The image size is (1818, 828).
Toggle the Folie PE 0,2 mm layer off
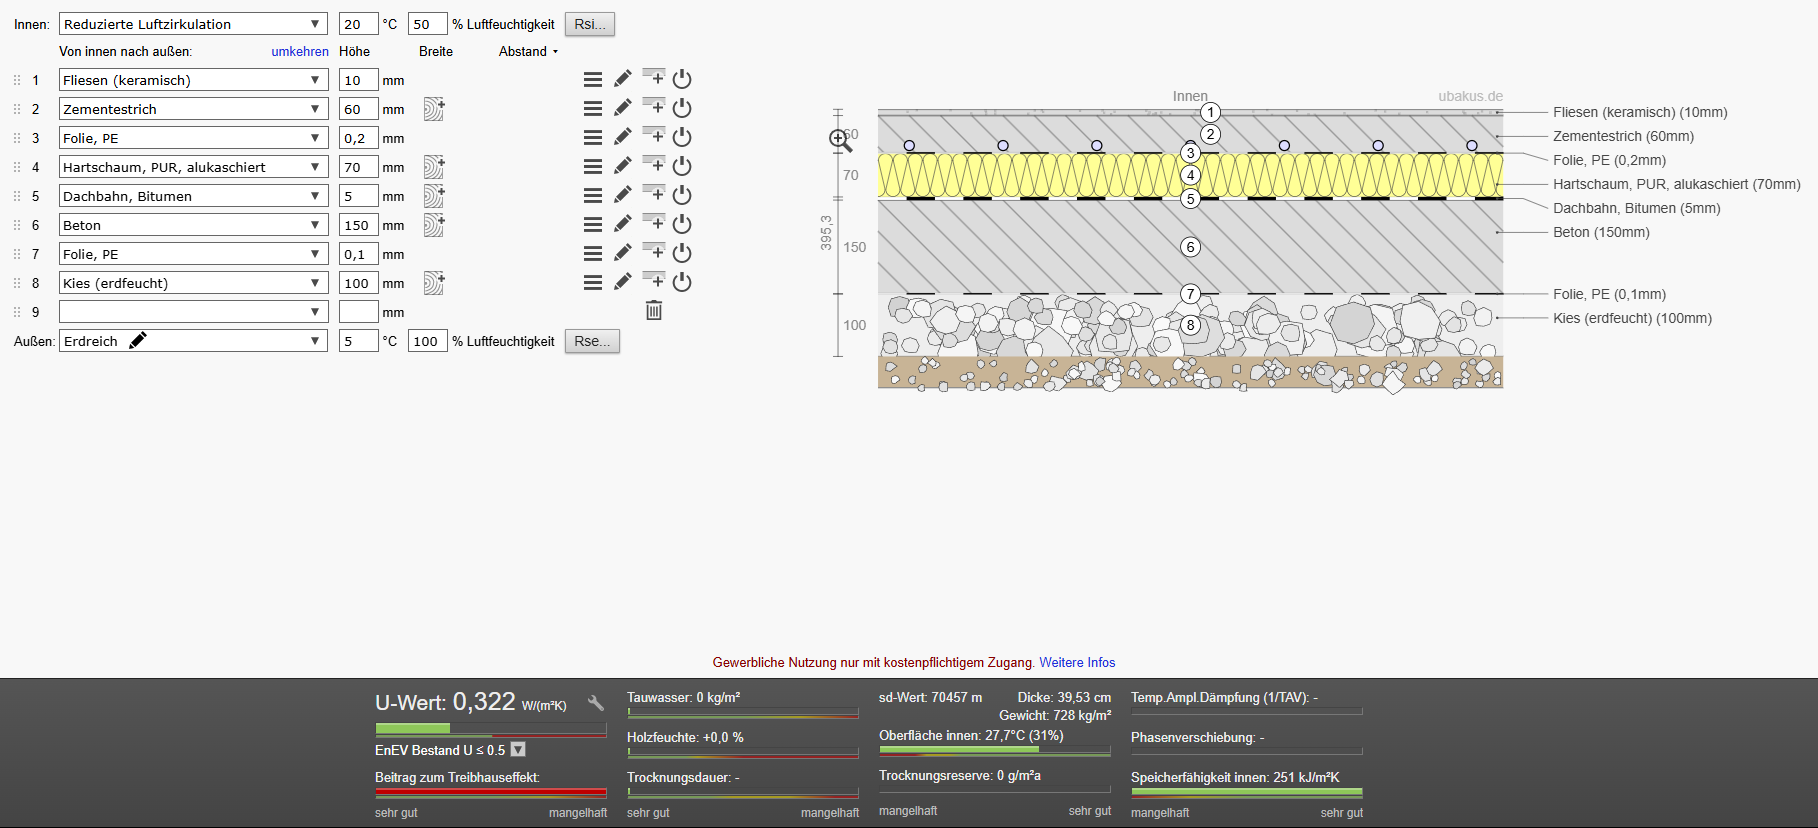(682, 137)
